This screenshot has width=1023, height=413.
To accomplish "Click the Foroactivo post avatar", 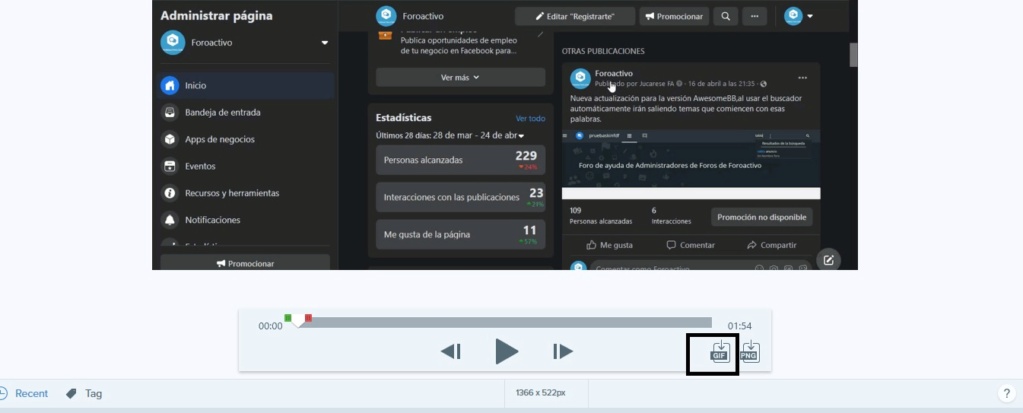I will tap(580, 79).
